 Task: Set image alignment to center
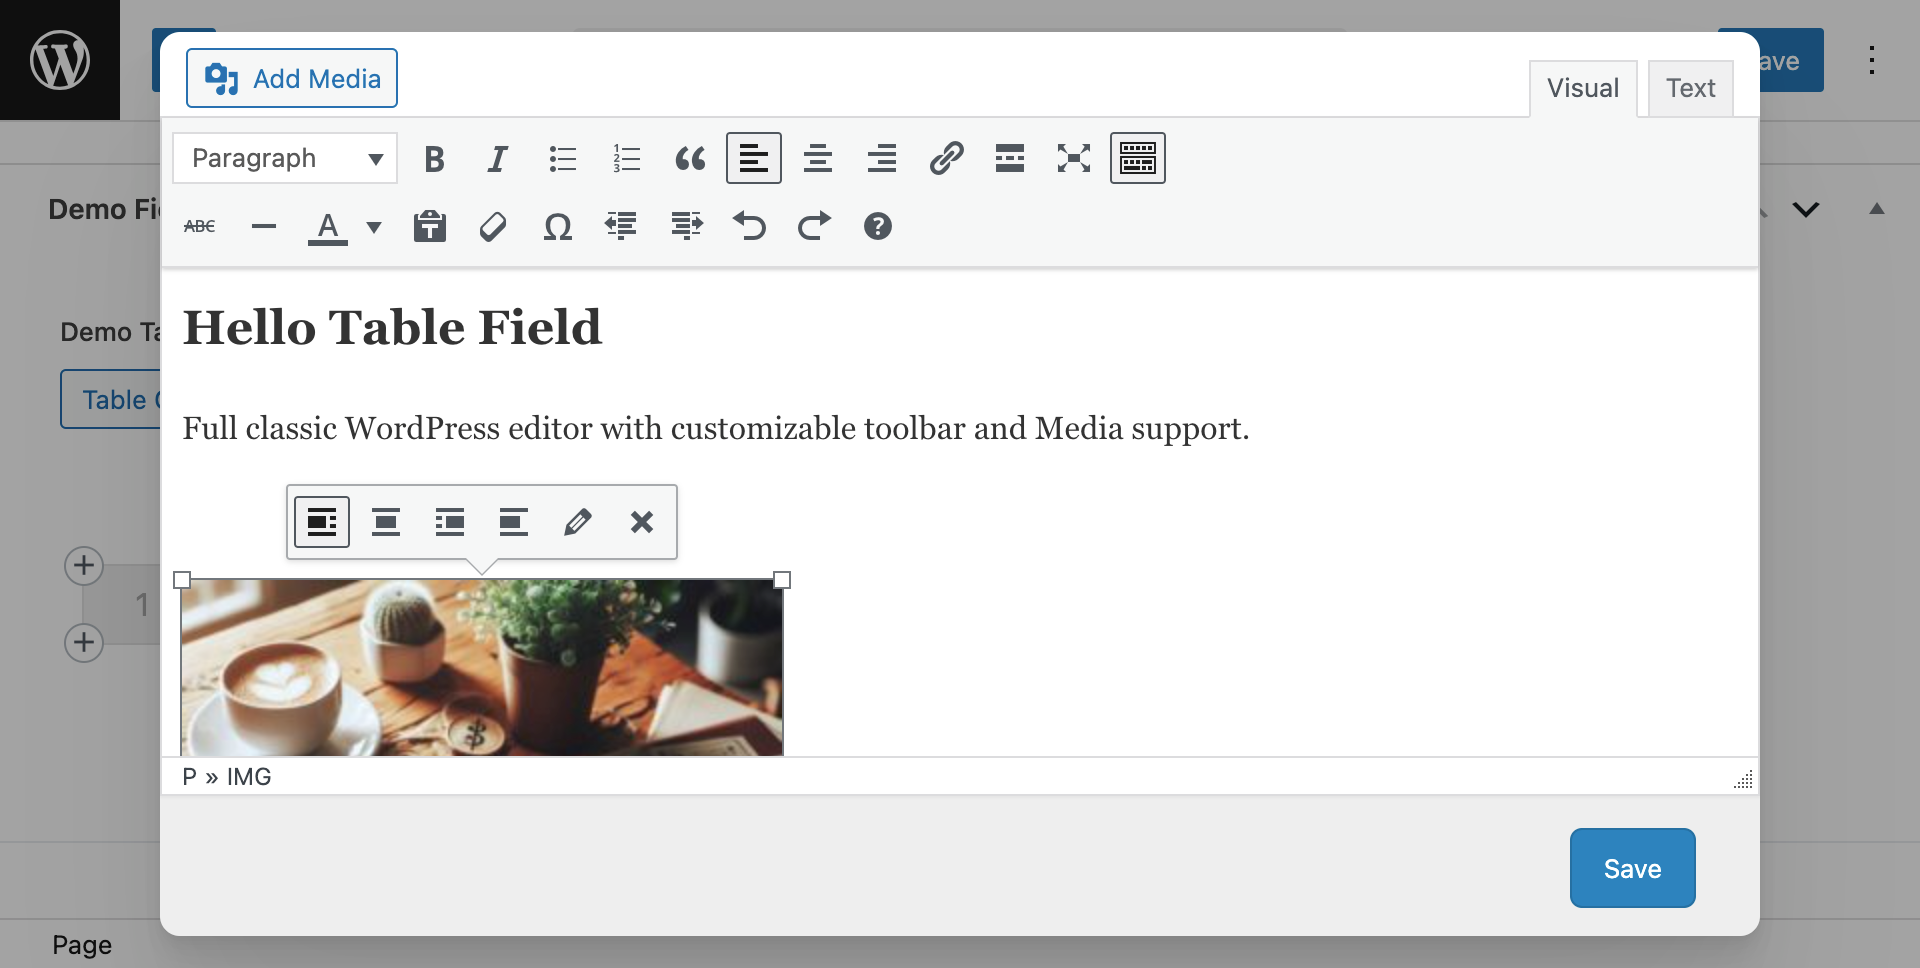pos(386,522)
